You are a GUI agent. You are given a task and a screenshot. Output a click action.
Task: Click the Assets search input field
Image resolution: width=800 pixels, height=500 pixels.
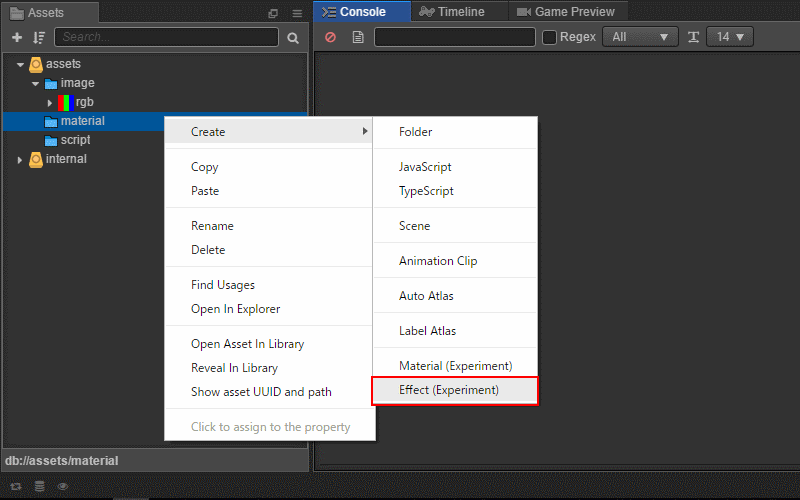click(166, 37)
